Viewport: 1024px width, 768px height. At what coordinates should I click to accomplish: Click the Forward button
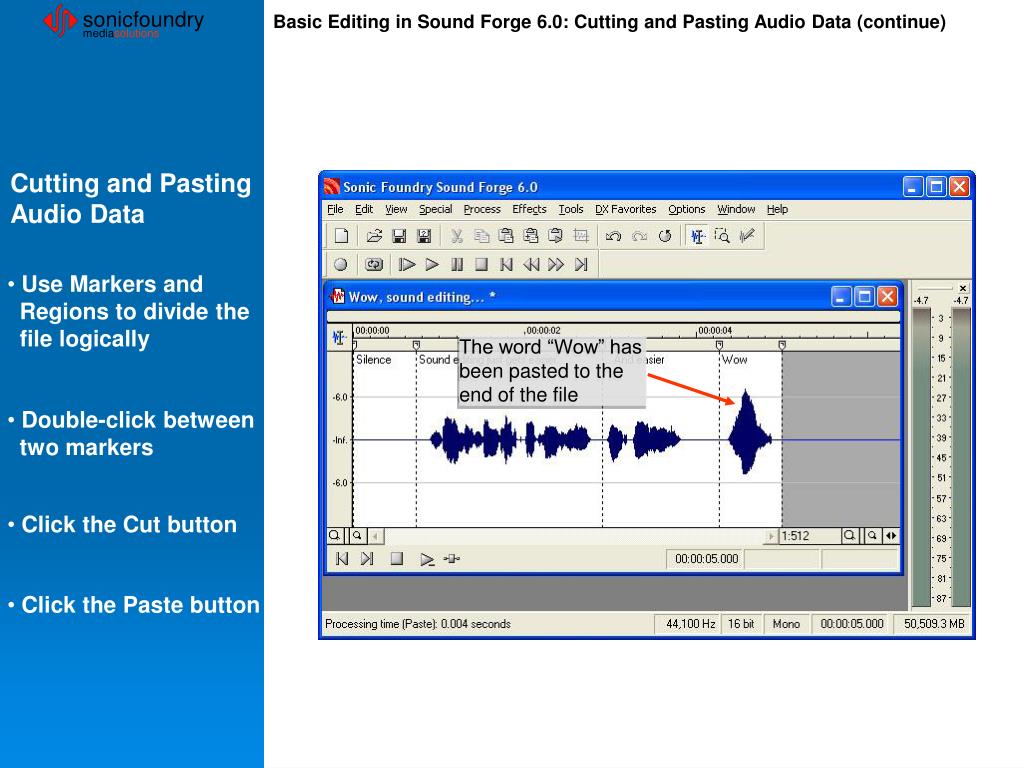[x=556, y=264]
